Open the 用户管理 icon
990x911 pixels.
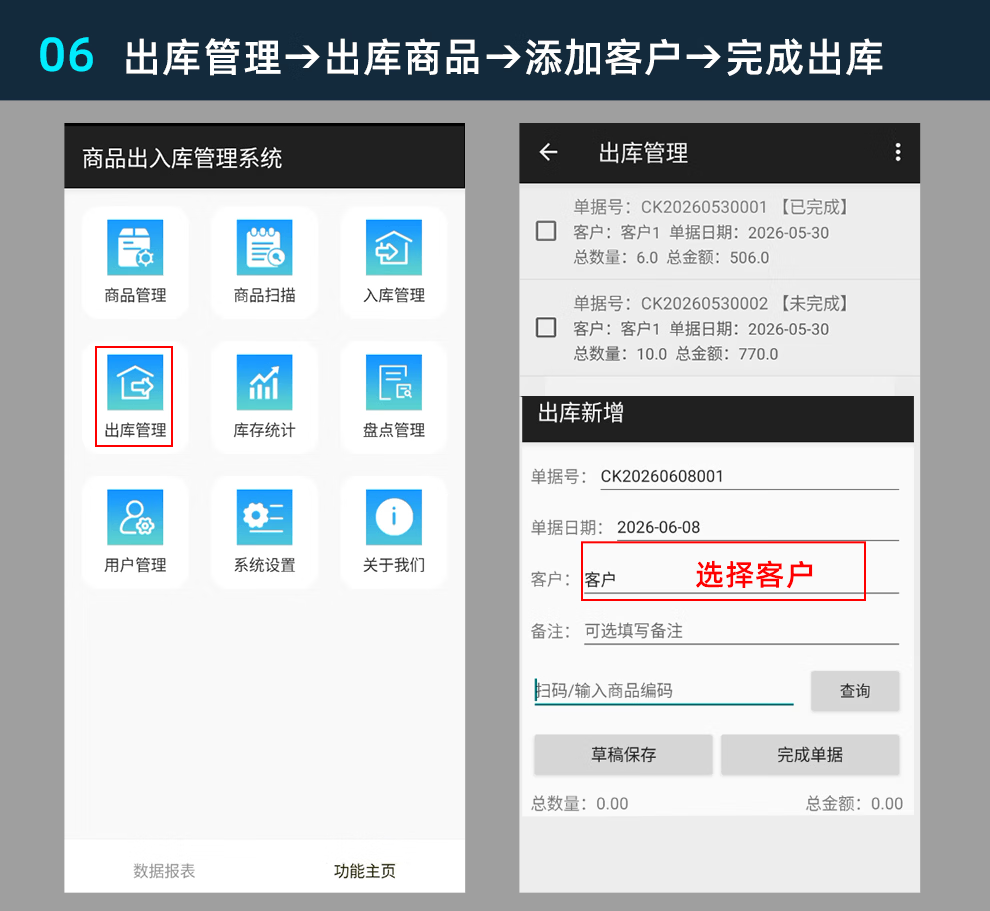[x=135, y=517]
